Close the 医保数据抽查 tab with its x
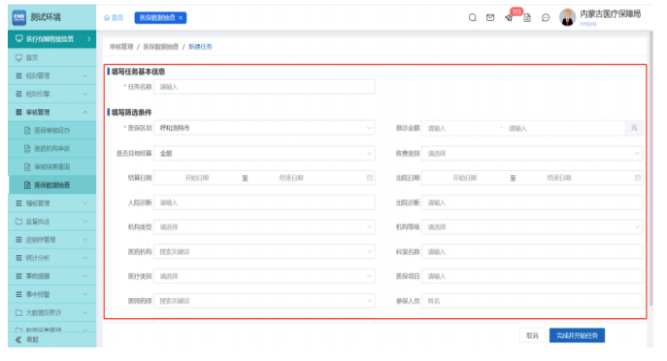 (x=180, y=18)
